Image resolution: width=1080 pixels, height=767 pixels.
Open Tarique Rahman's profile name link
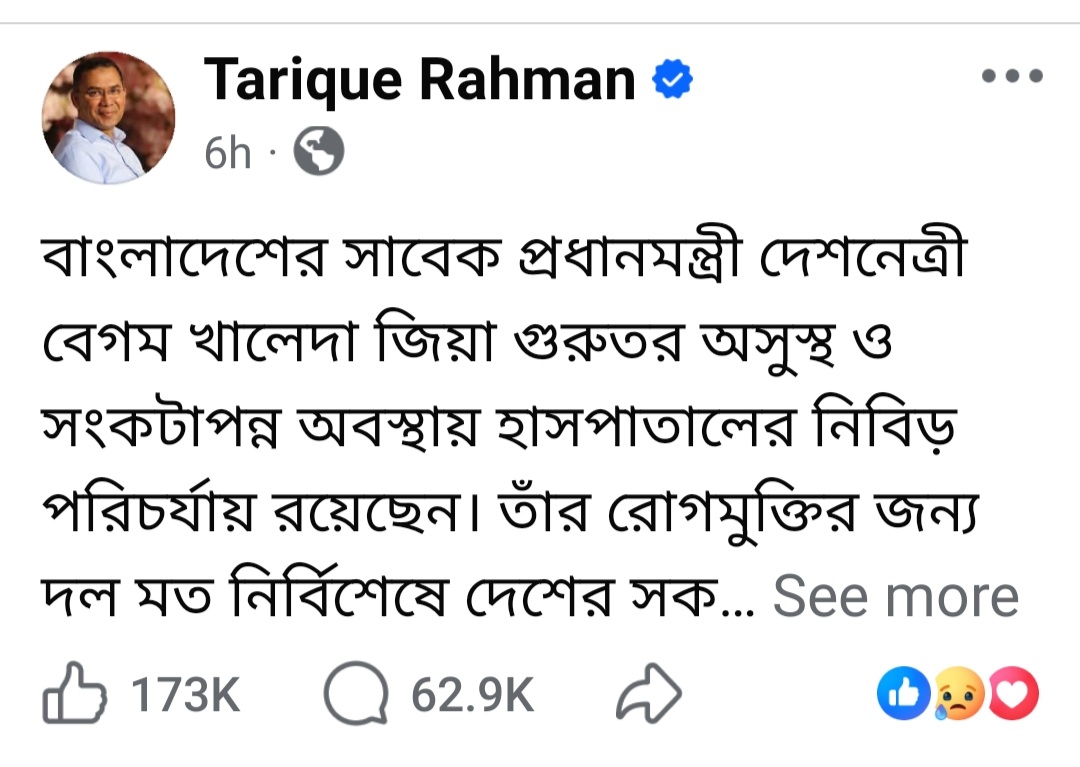pyautogui.click(x=419, y=81)
